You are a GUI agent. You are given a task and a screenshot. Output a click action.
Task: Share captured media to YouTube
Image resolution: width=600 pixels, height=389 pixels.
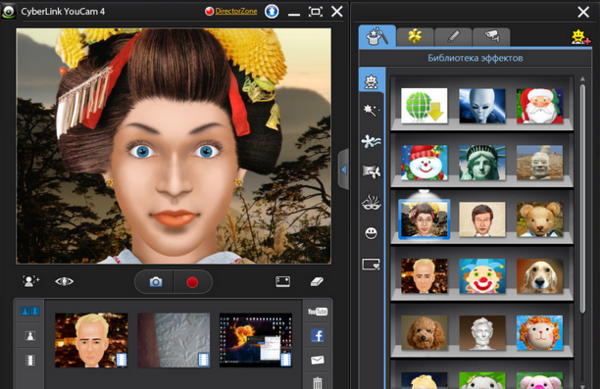[318, 312]
